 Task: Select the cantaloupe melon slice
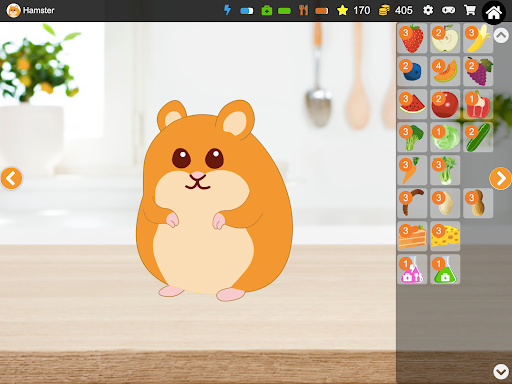tap(445, 71)
